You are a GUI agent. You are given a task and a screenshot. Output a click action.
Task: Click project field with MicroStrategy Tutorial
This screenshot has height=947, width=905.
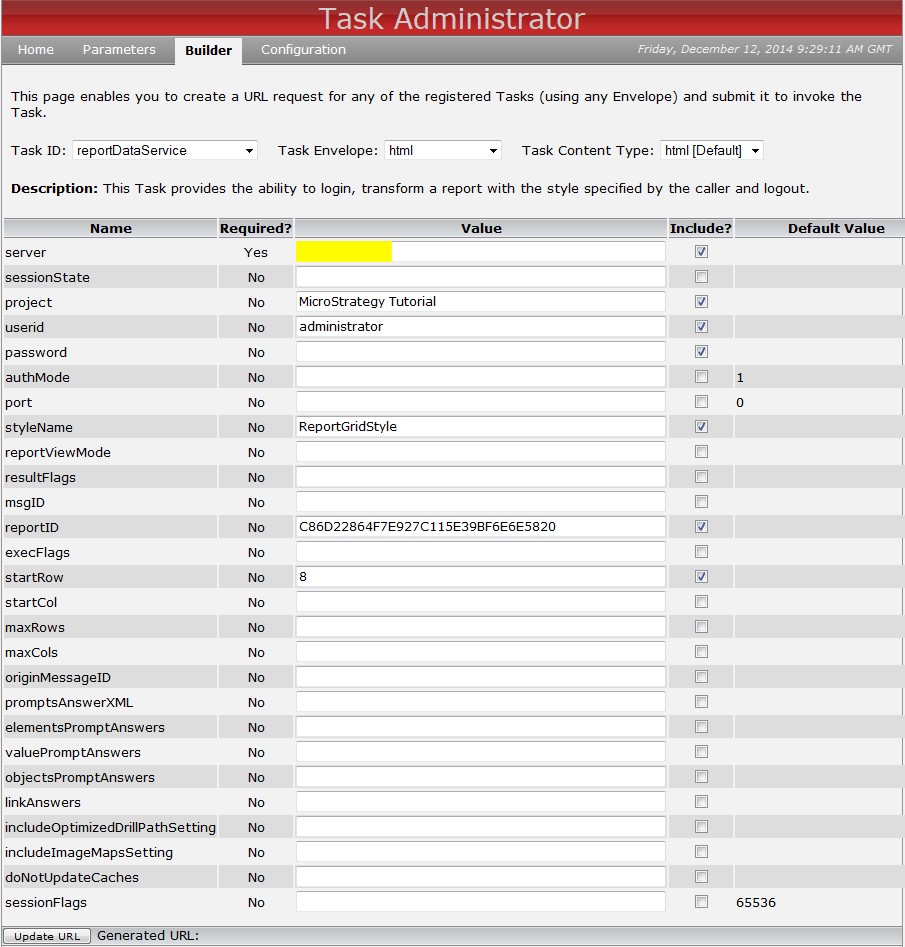(480, 302)
